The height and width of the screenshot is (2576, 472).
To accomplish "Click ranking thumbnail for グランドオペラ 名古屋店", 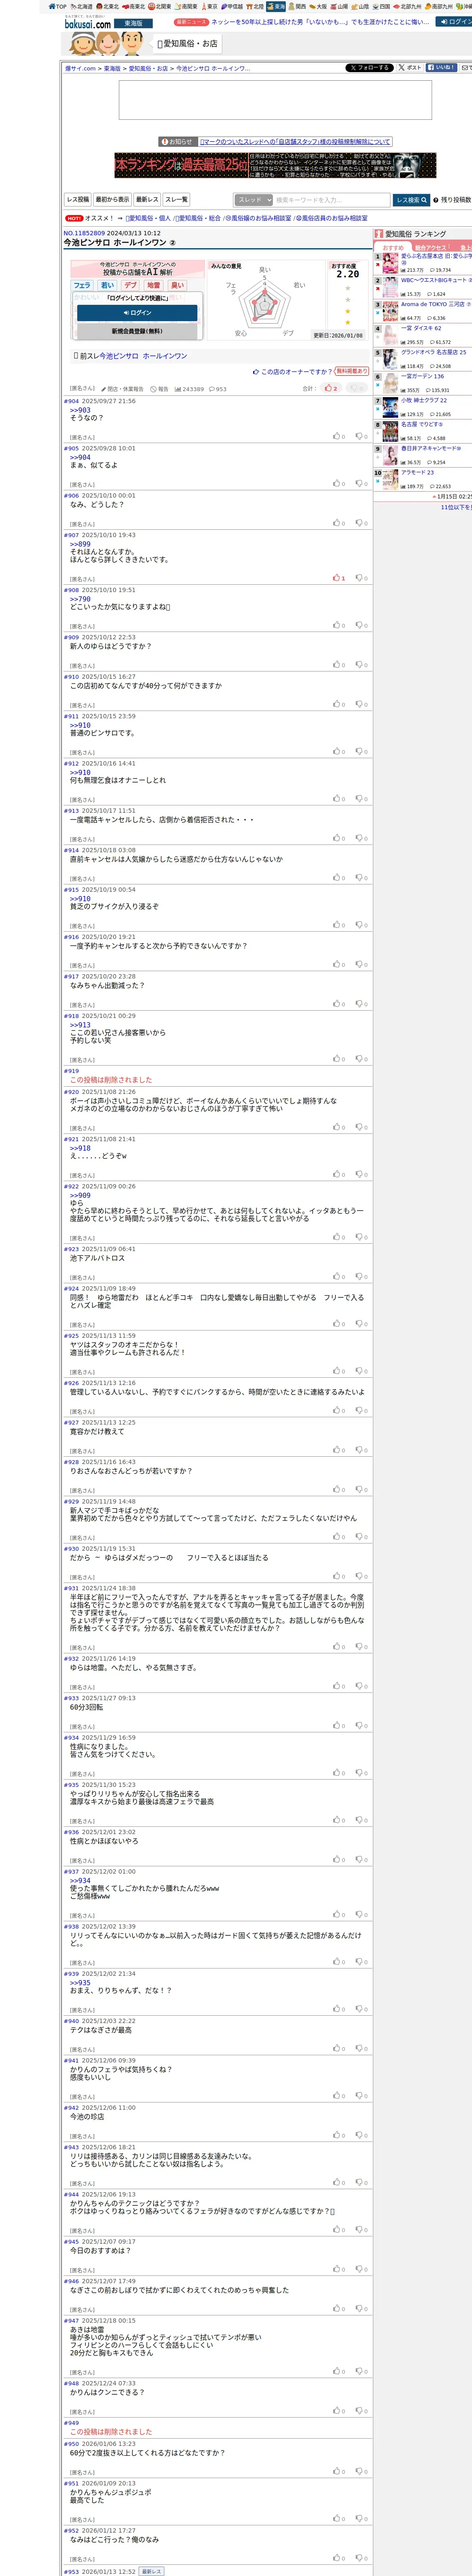I will click(x=391, y=358).
